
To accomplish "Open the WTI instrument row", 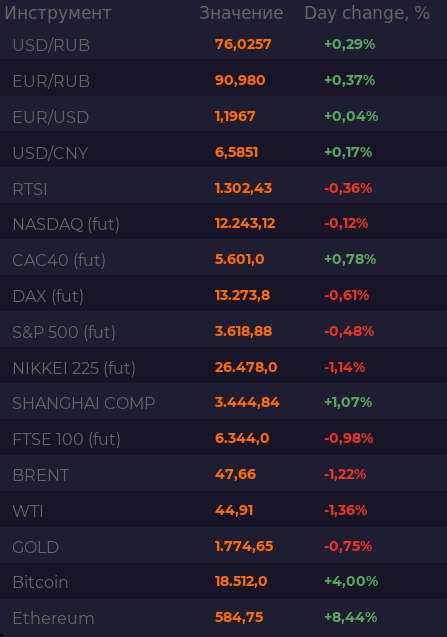I will pyautogui.click(x=224, y=510).
